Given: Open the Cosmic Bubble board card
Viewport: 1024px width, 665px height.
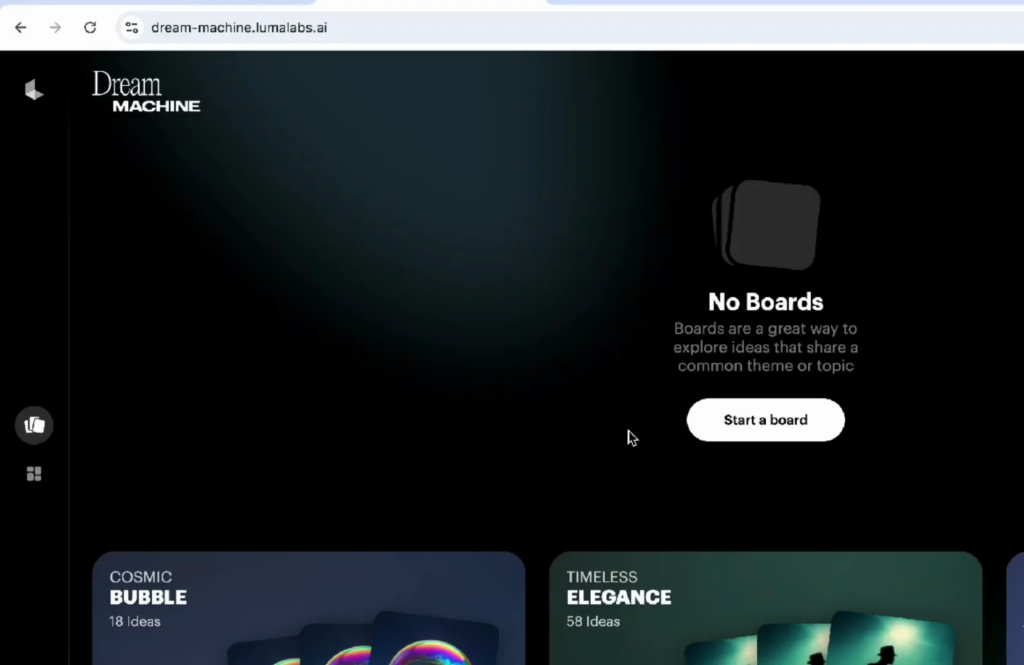Looking at the screenshot, I should tap(308, 608).
